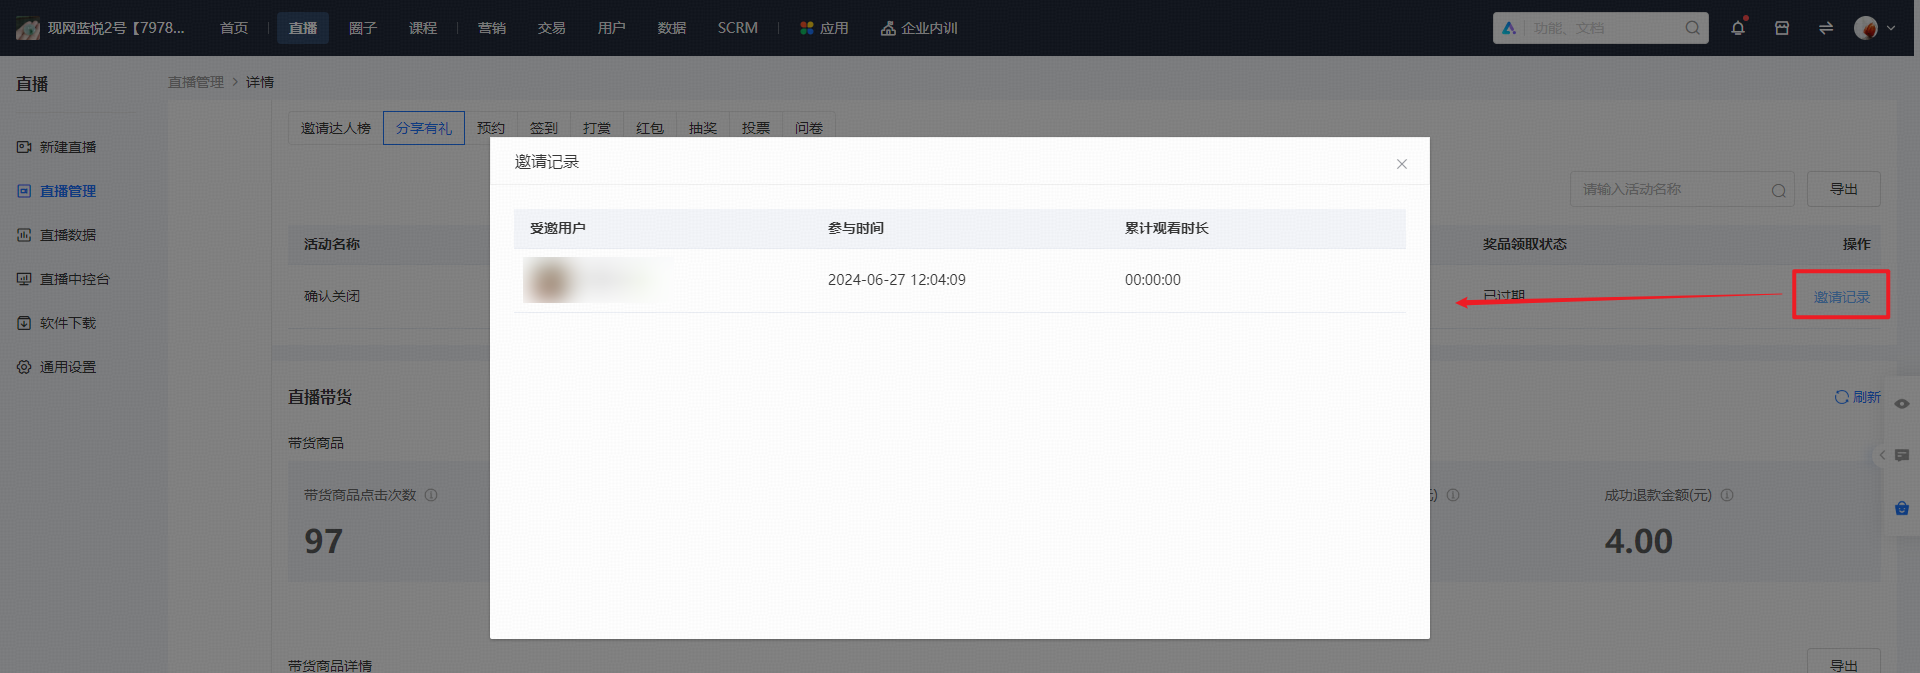
Task: Click the search field for 功能、文档
Action: coord(1600,28)
